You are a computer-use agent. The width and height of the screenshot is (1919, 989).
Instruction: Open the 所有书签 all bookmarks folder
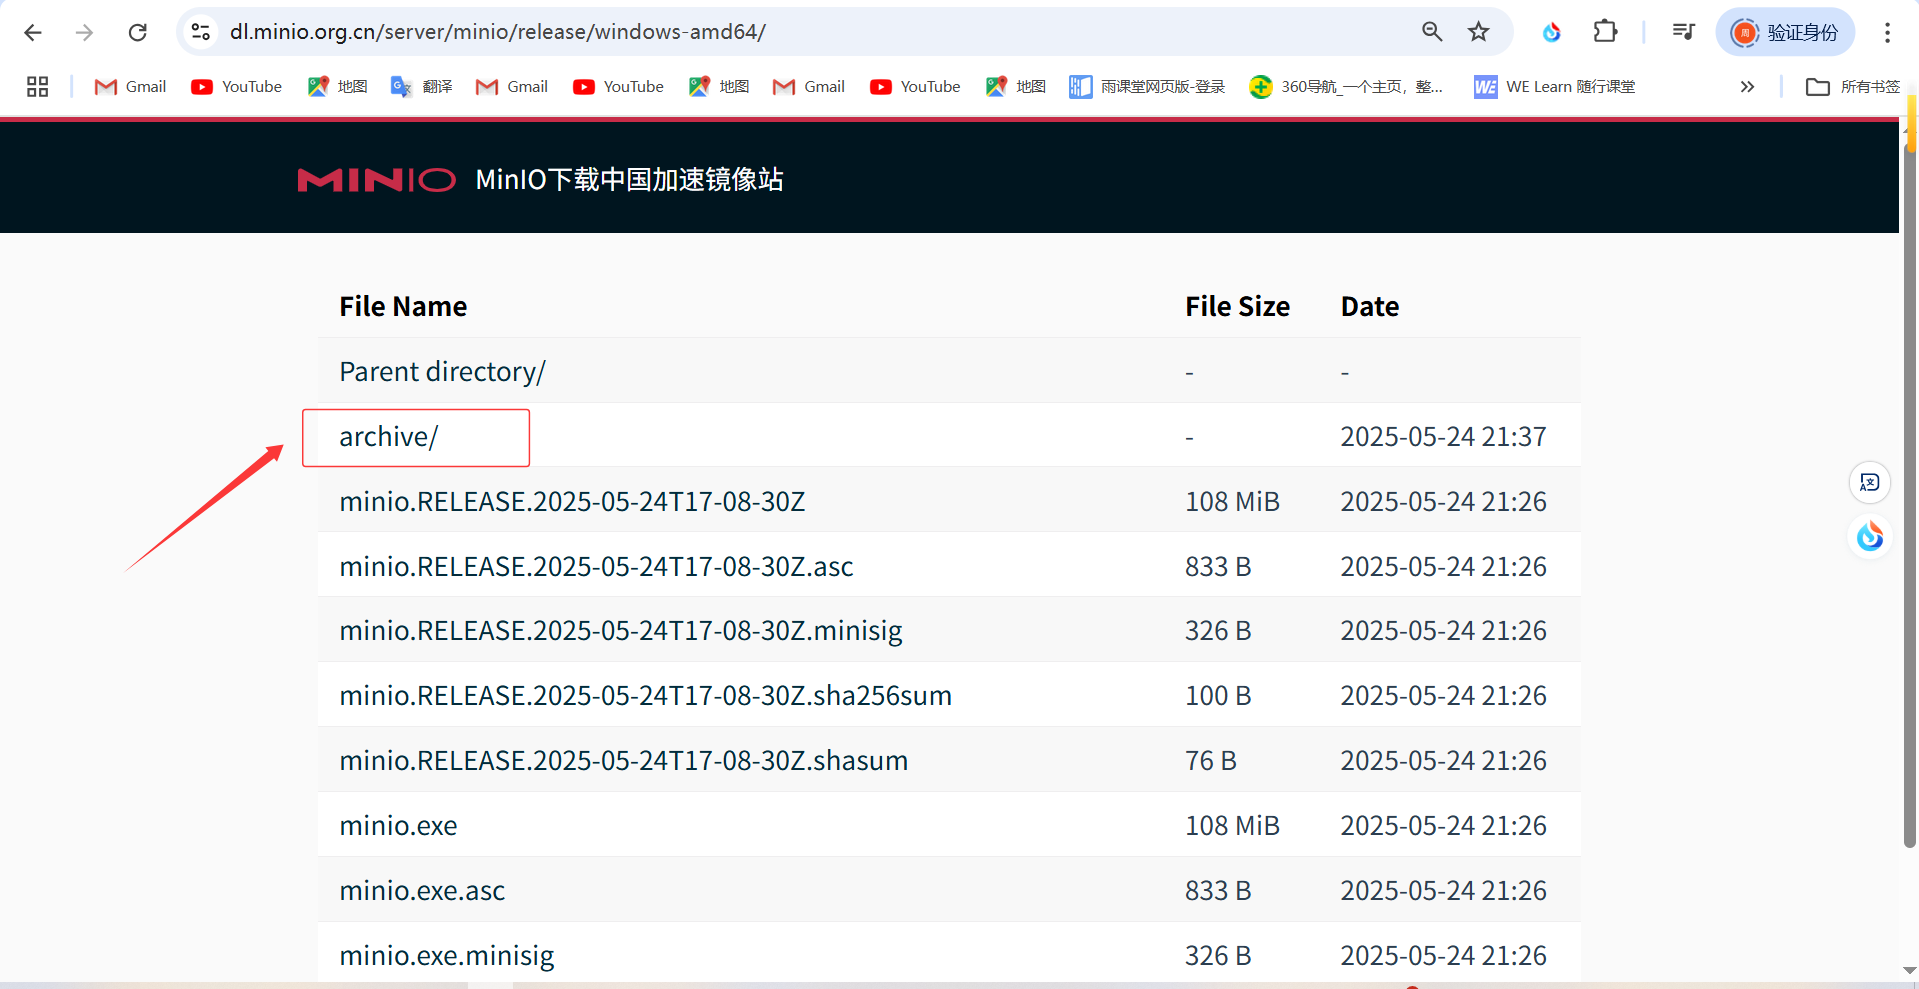pyautogui.click(x=1853, y=87)
